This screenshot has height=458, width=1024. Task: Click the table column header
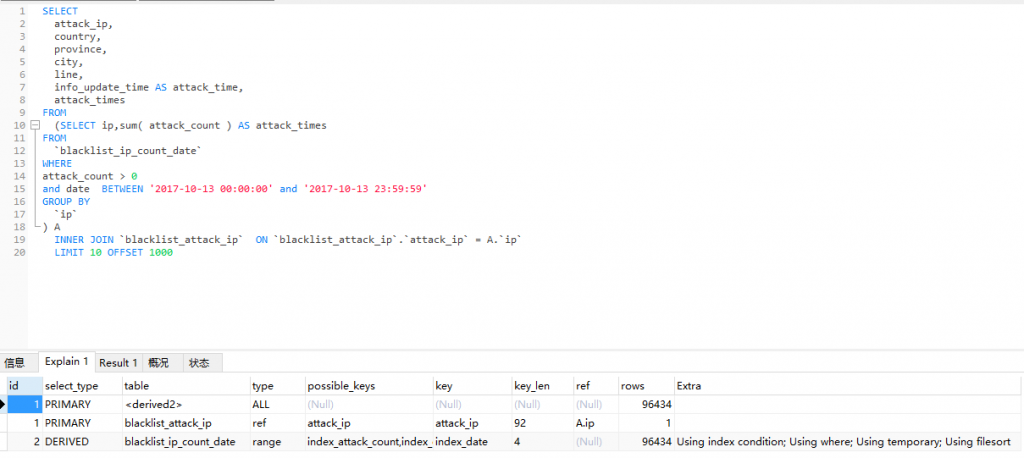tap(186, 386)
